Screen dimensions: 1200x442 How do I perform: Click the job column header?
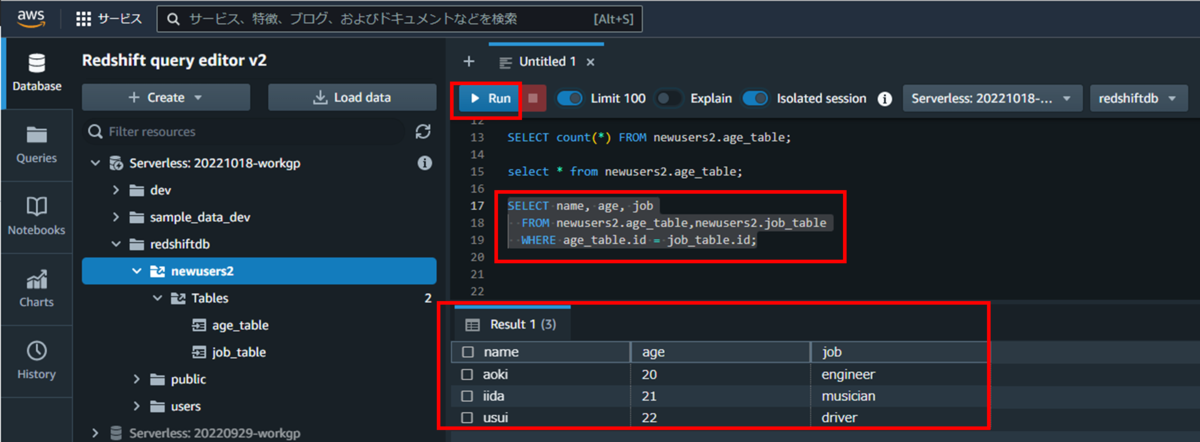[x=899, y=352]
